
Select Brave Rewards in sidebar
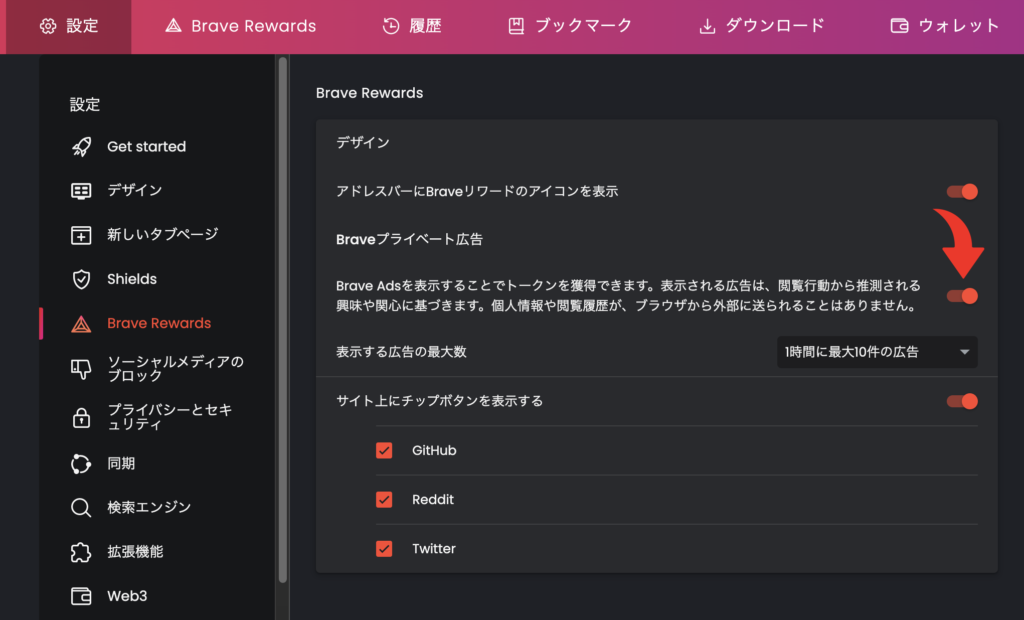pyautogui.click(x=159, y=323)
